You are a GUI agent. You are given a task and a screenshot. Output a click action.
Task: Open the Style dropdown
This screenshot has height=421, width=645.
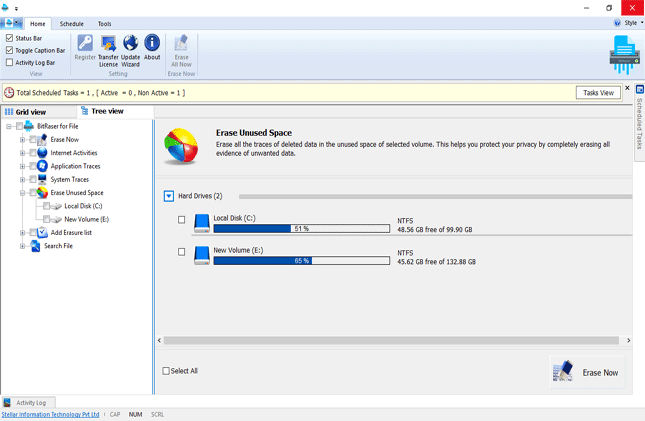(x=633, y=23)
